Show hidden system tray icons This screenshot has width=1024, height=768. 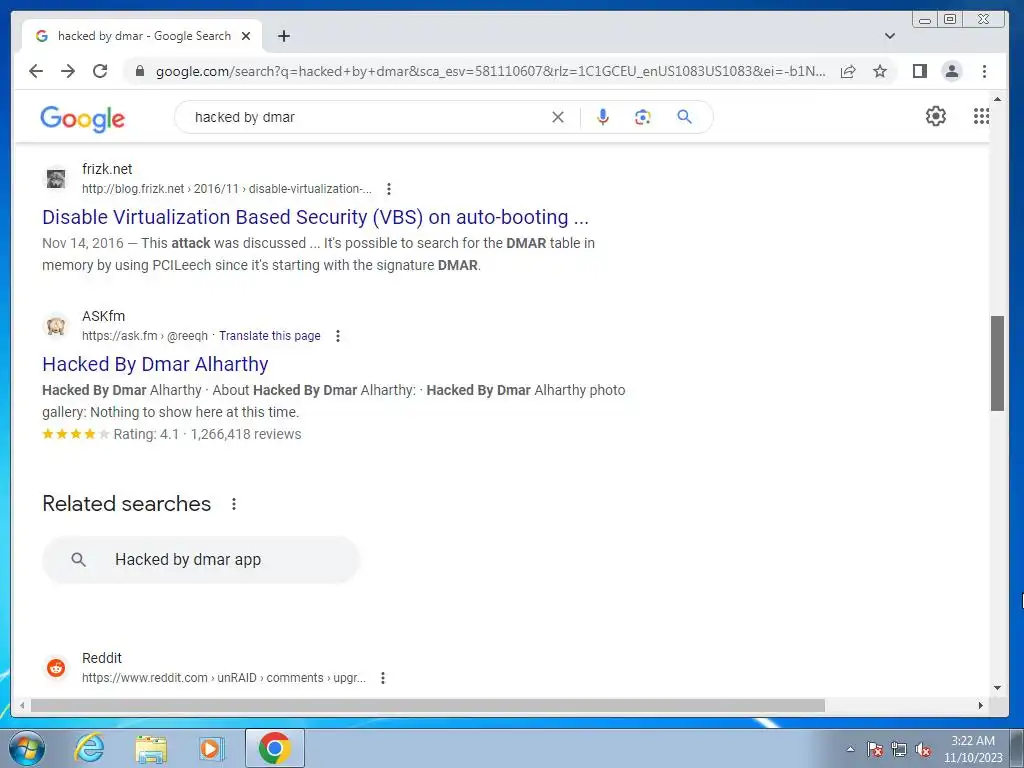850,749
